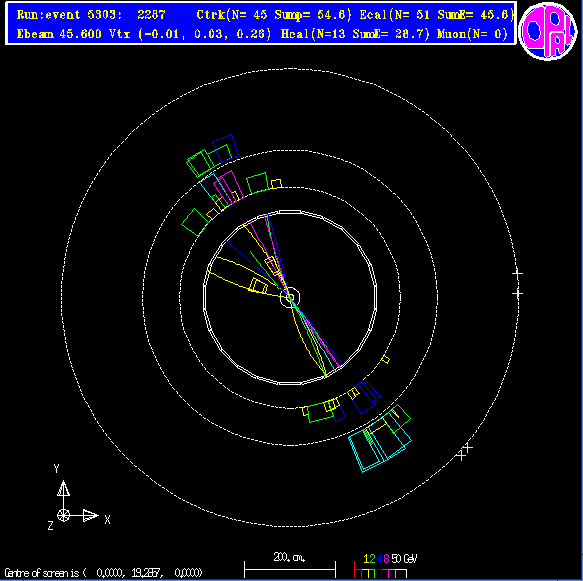
Task: Click the OPAL logo icon
Action: click(548, 30)
